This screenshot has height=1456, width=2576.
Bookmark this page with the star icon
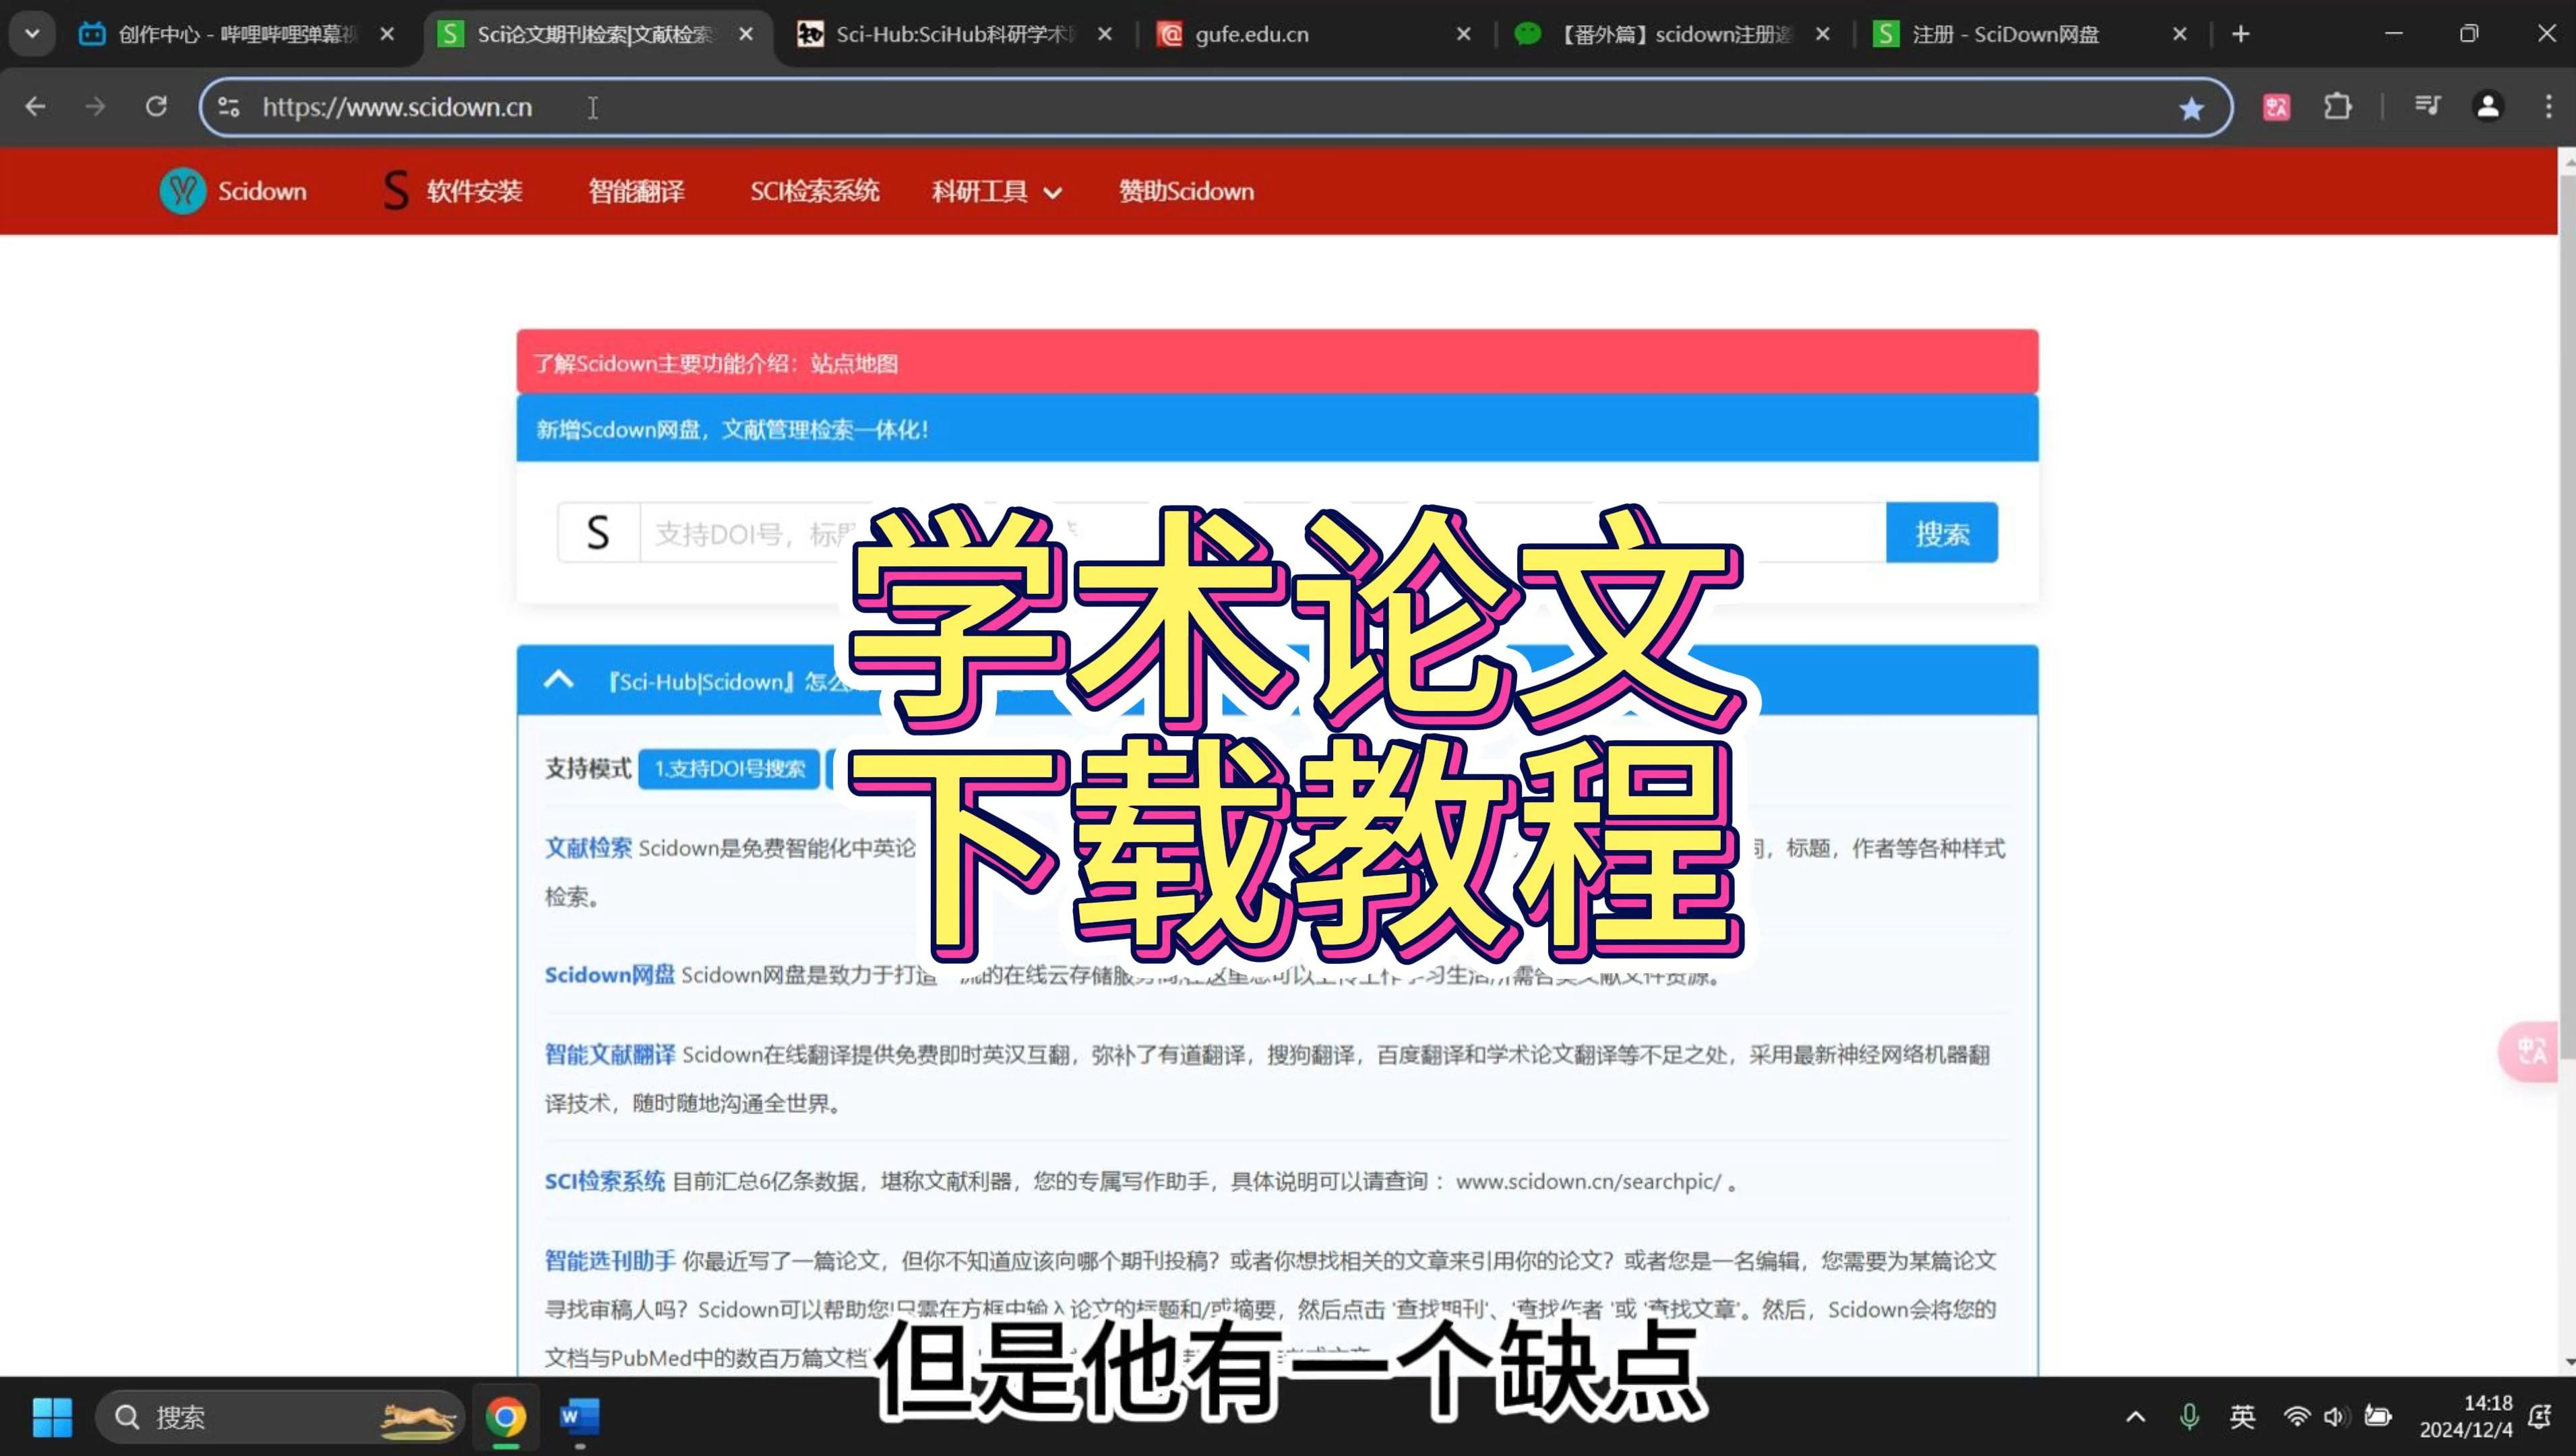pos(2191,107)
